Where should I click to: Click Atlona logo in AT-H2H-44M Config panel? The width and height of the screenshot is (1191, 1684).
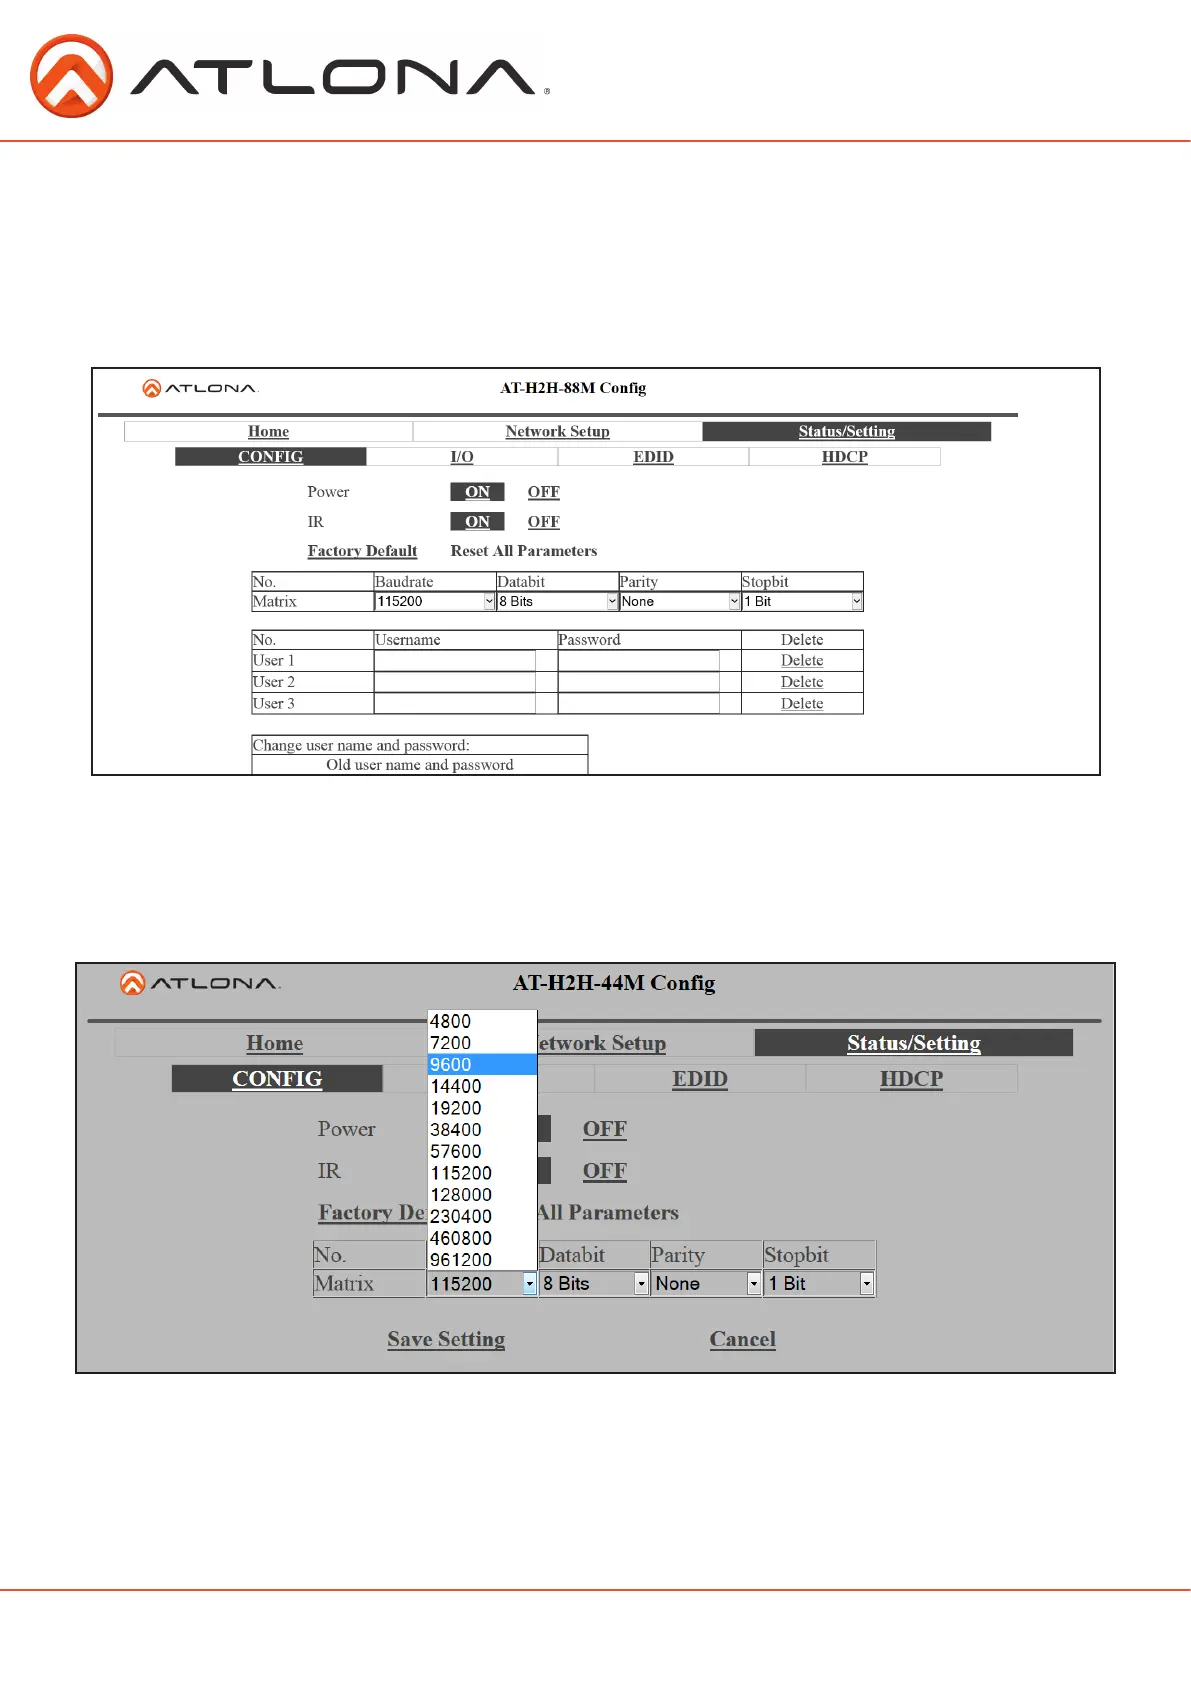coord(200,983)
